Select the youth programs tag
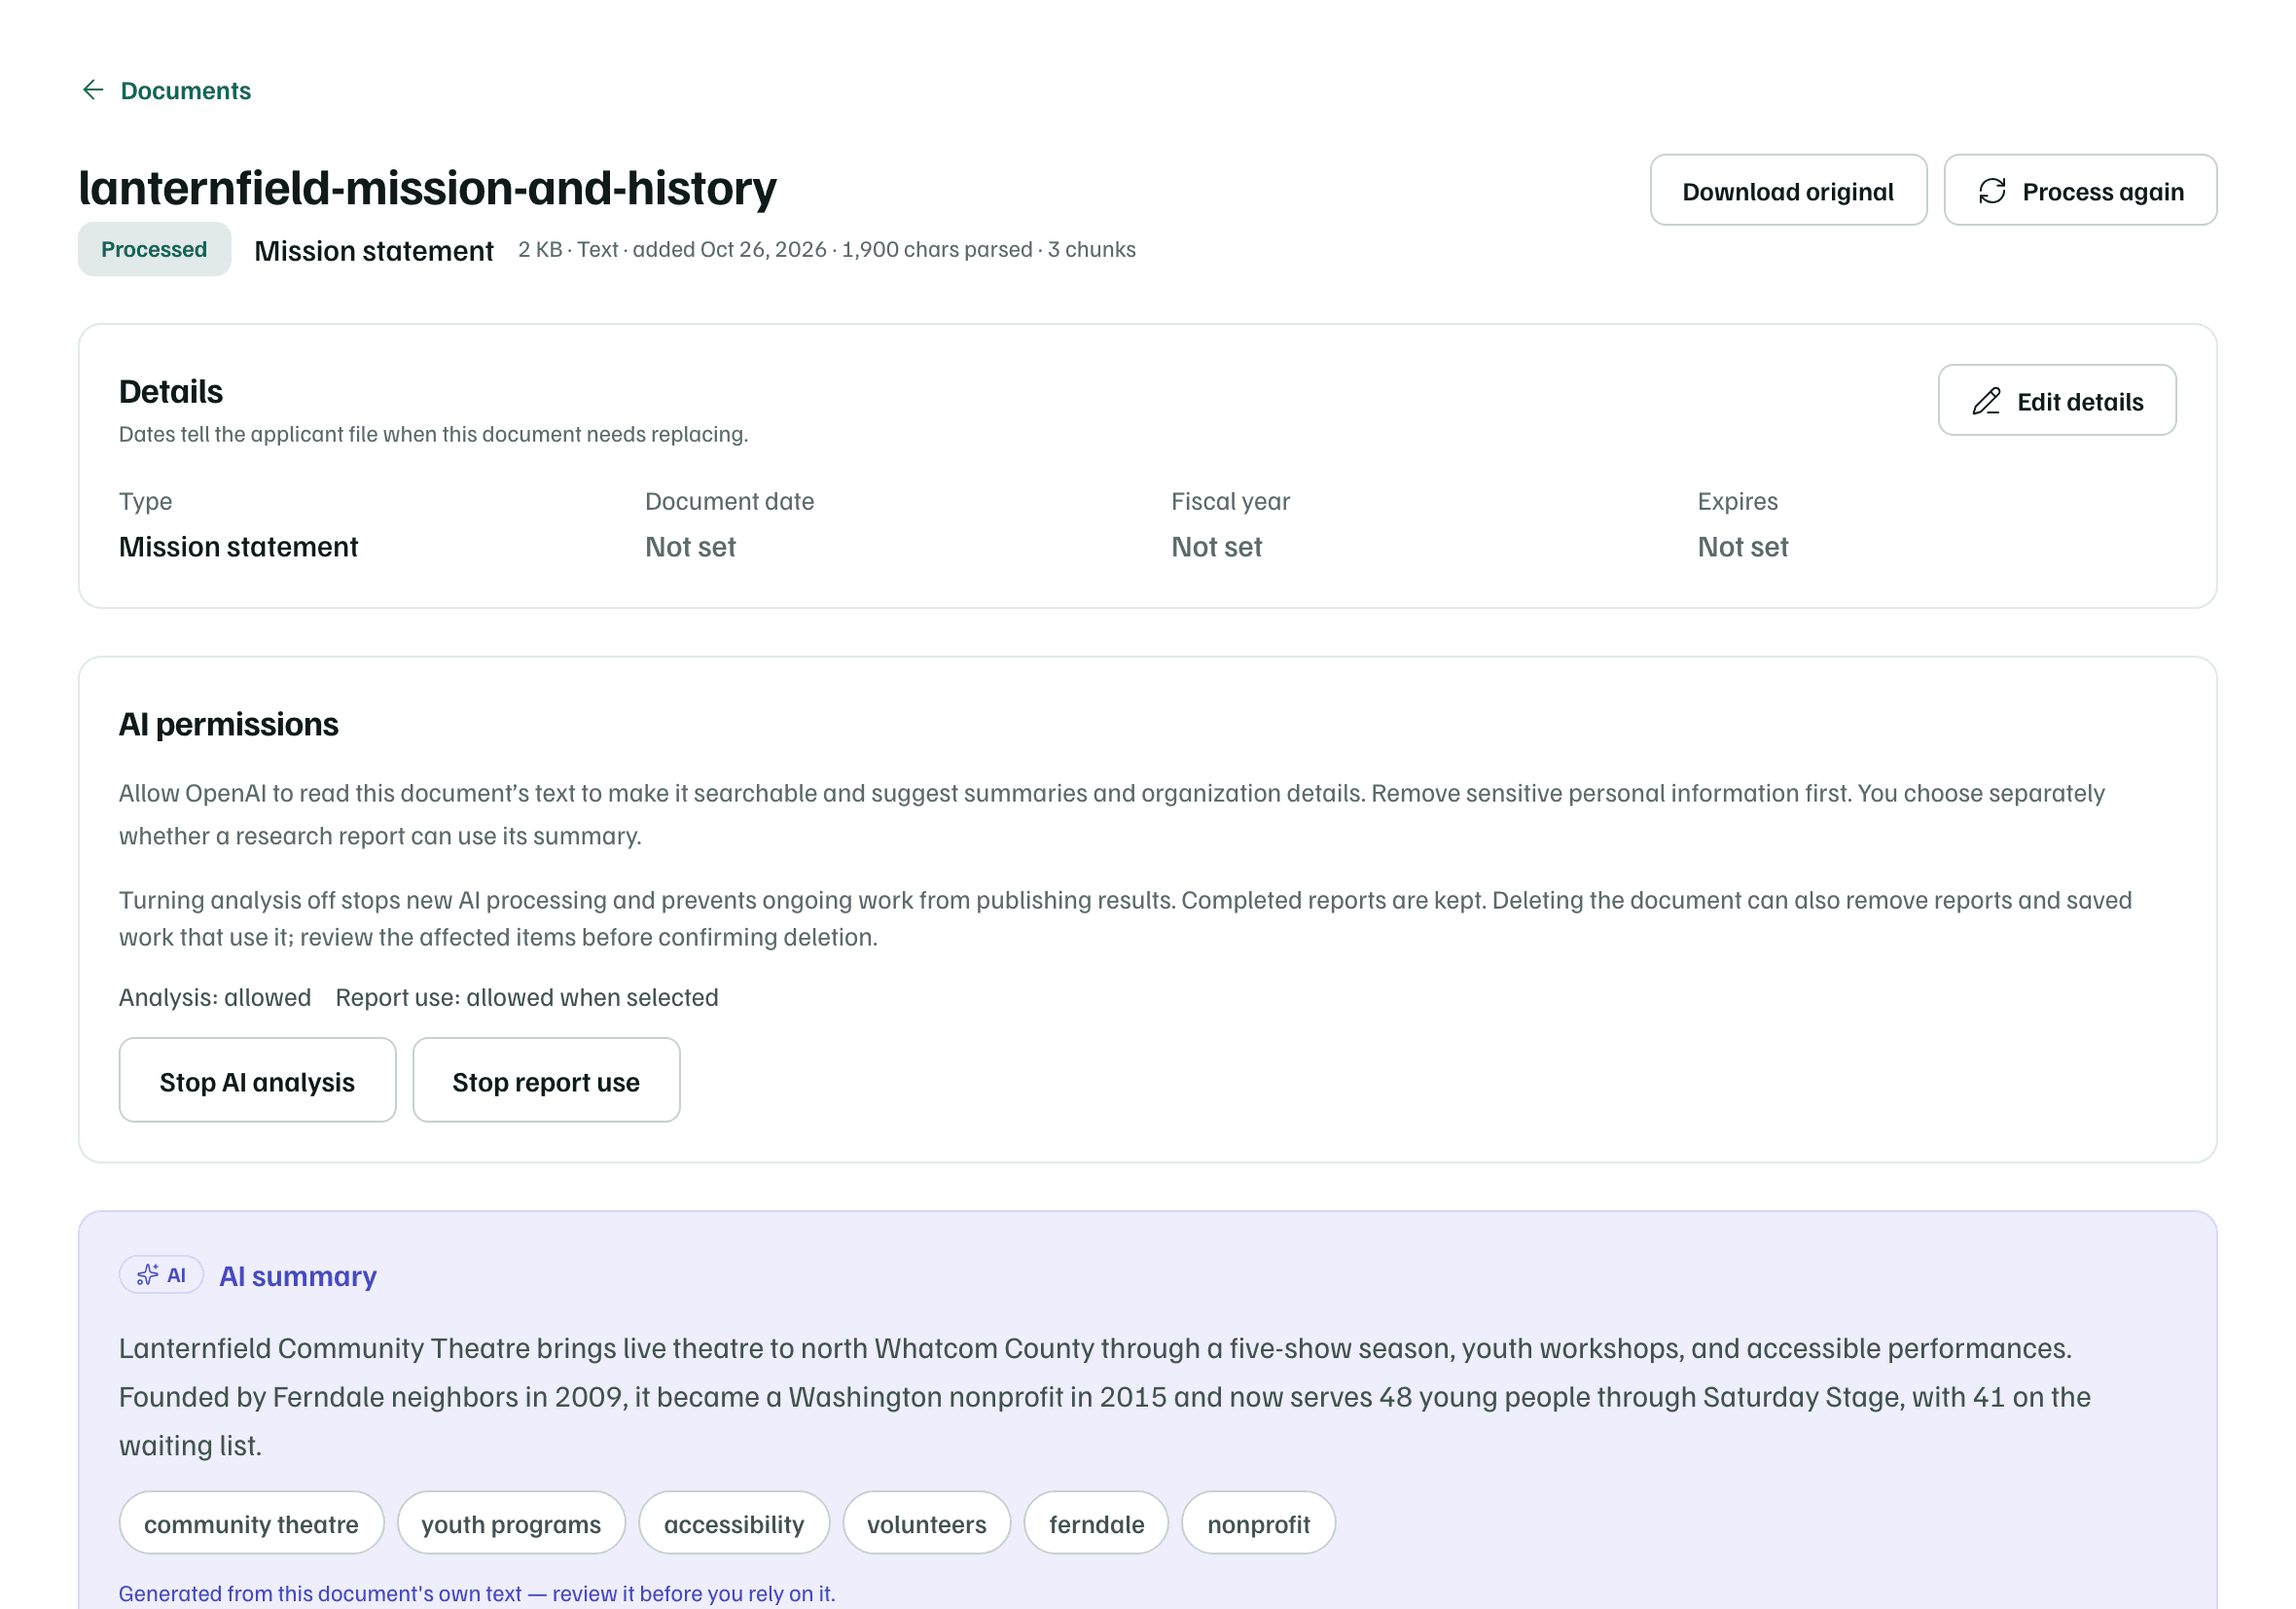This screenshot has height=1609, width=2296. click(511, 1522)
